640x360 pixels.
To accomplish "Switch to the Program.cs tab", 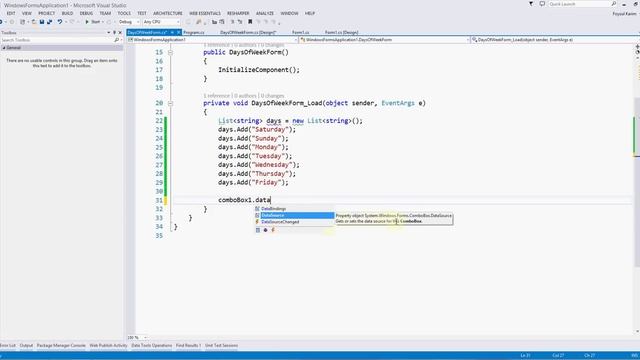I will pos(194,32).
